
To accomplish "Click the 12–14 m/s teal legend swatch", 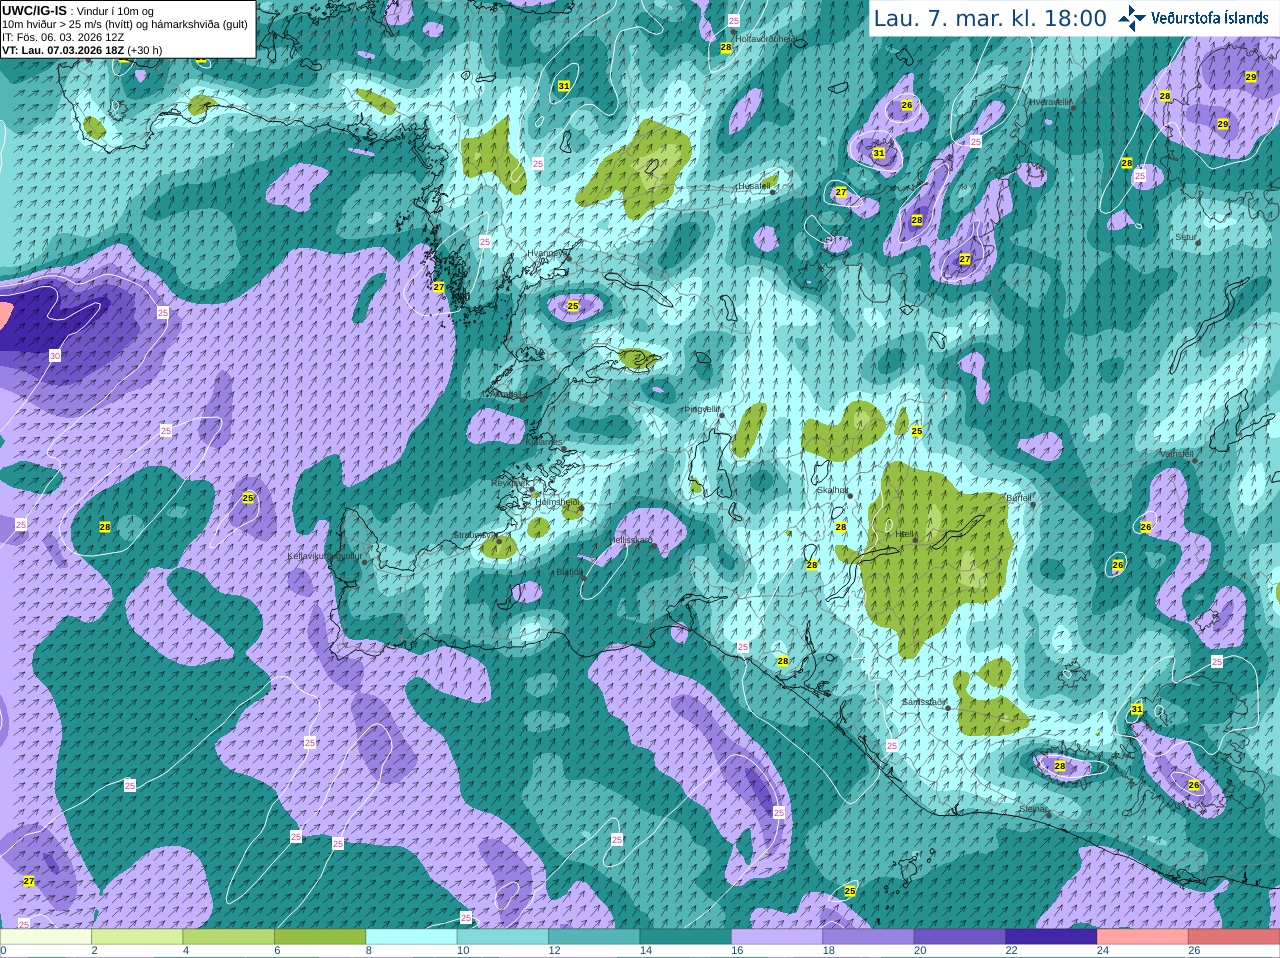I will pyautogui.click(x=594, y=937).
